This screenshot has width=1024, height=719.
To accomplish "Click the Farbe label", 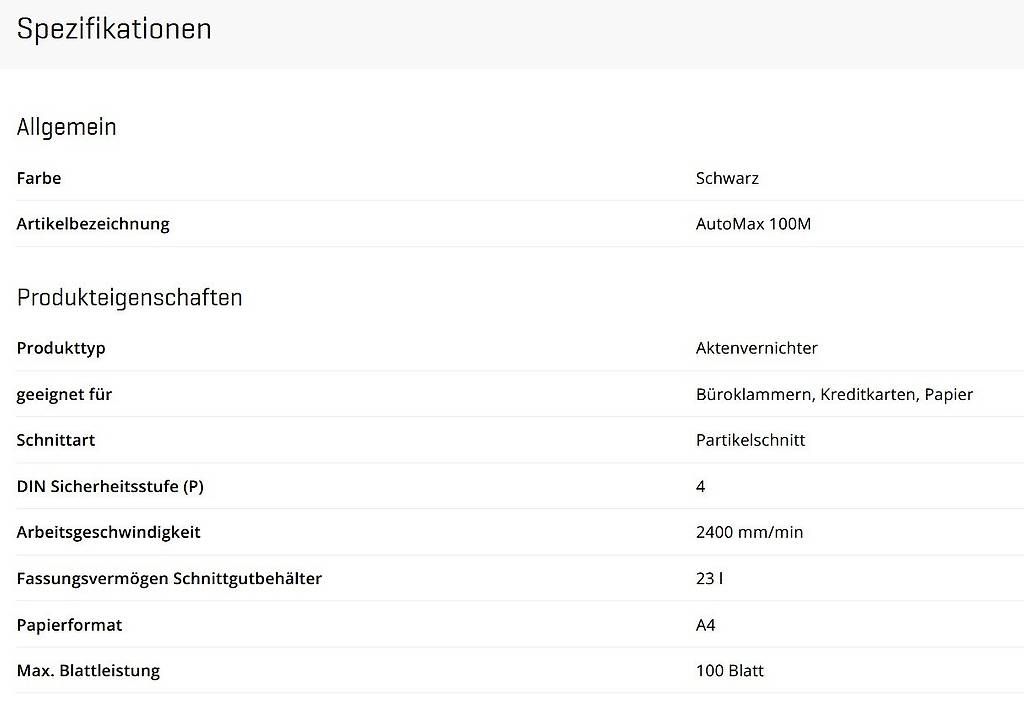I will (x=39, y=178).
